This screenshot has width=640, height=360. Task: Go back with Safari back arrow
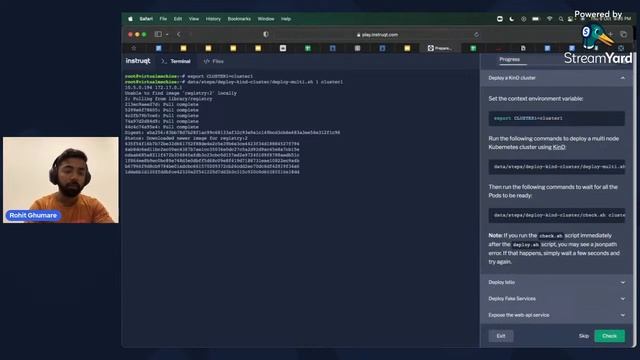[x=179, y=35]
